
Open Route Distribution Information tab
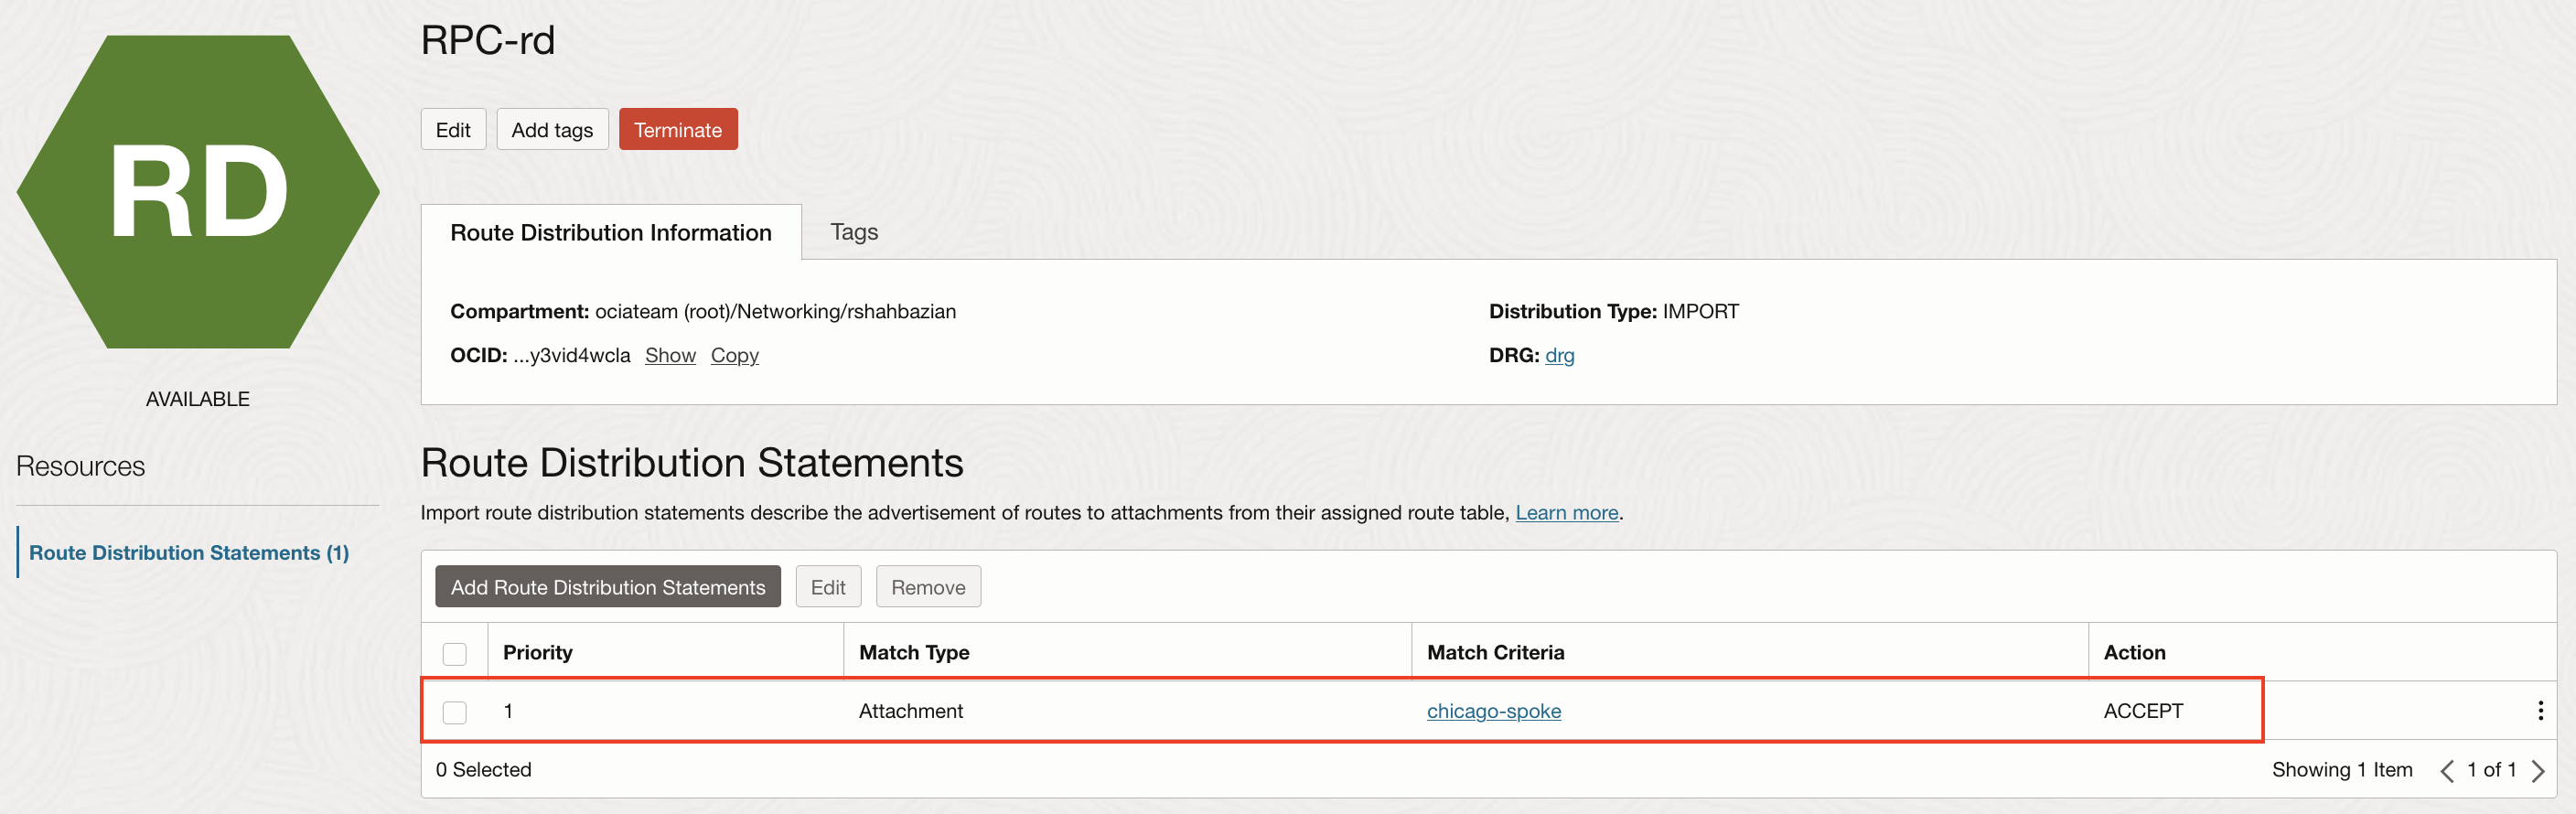coord(610,233)
